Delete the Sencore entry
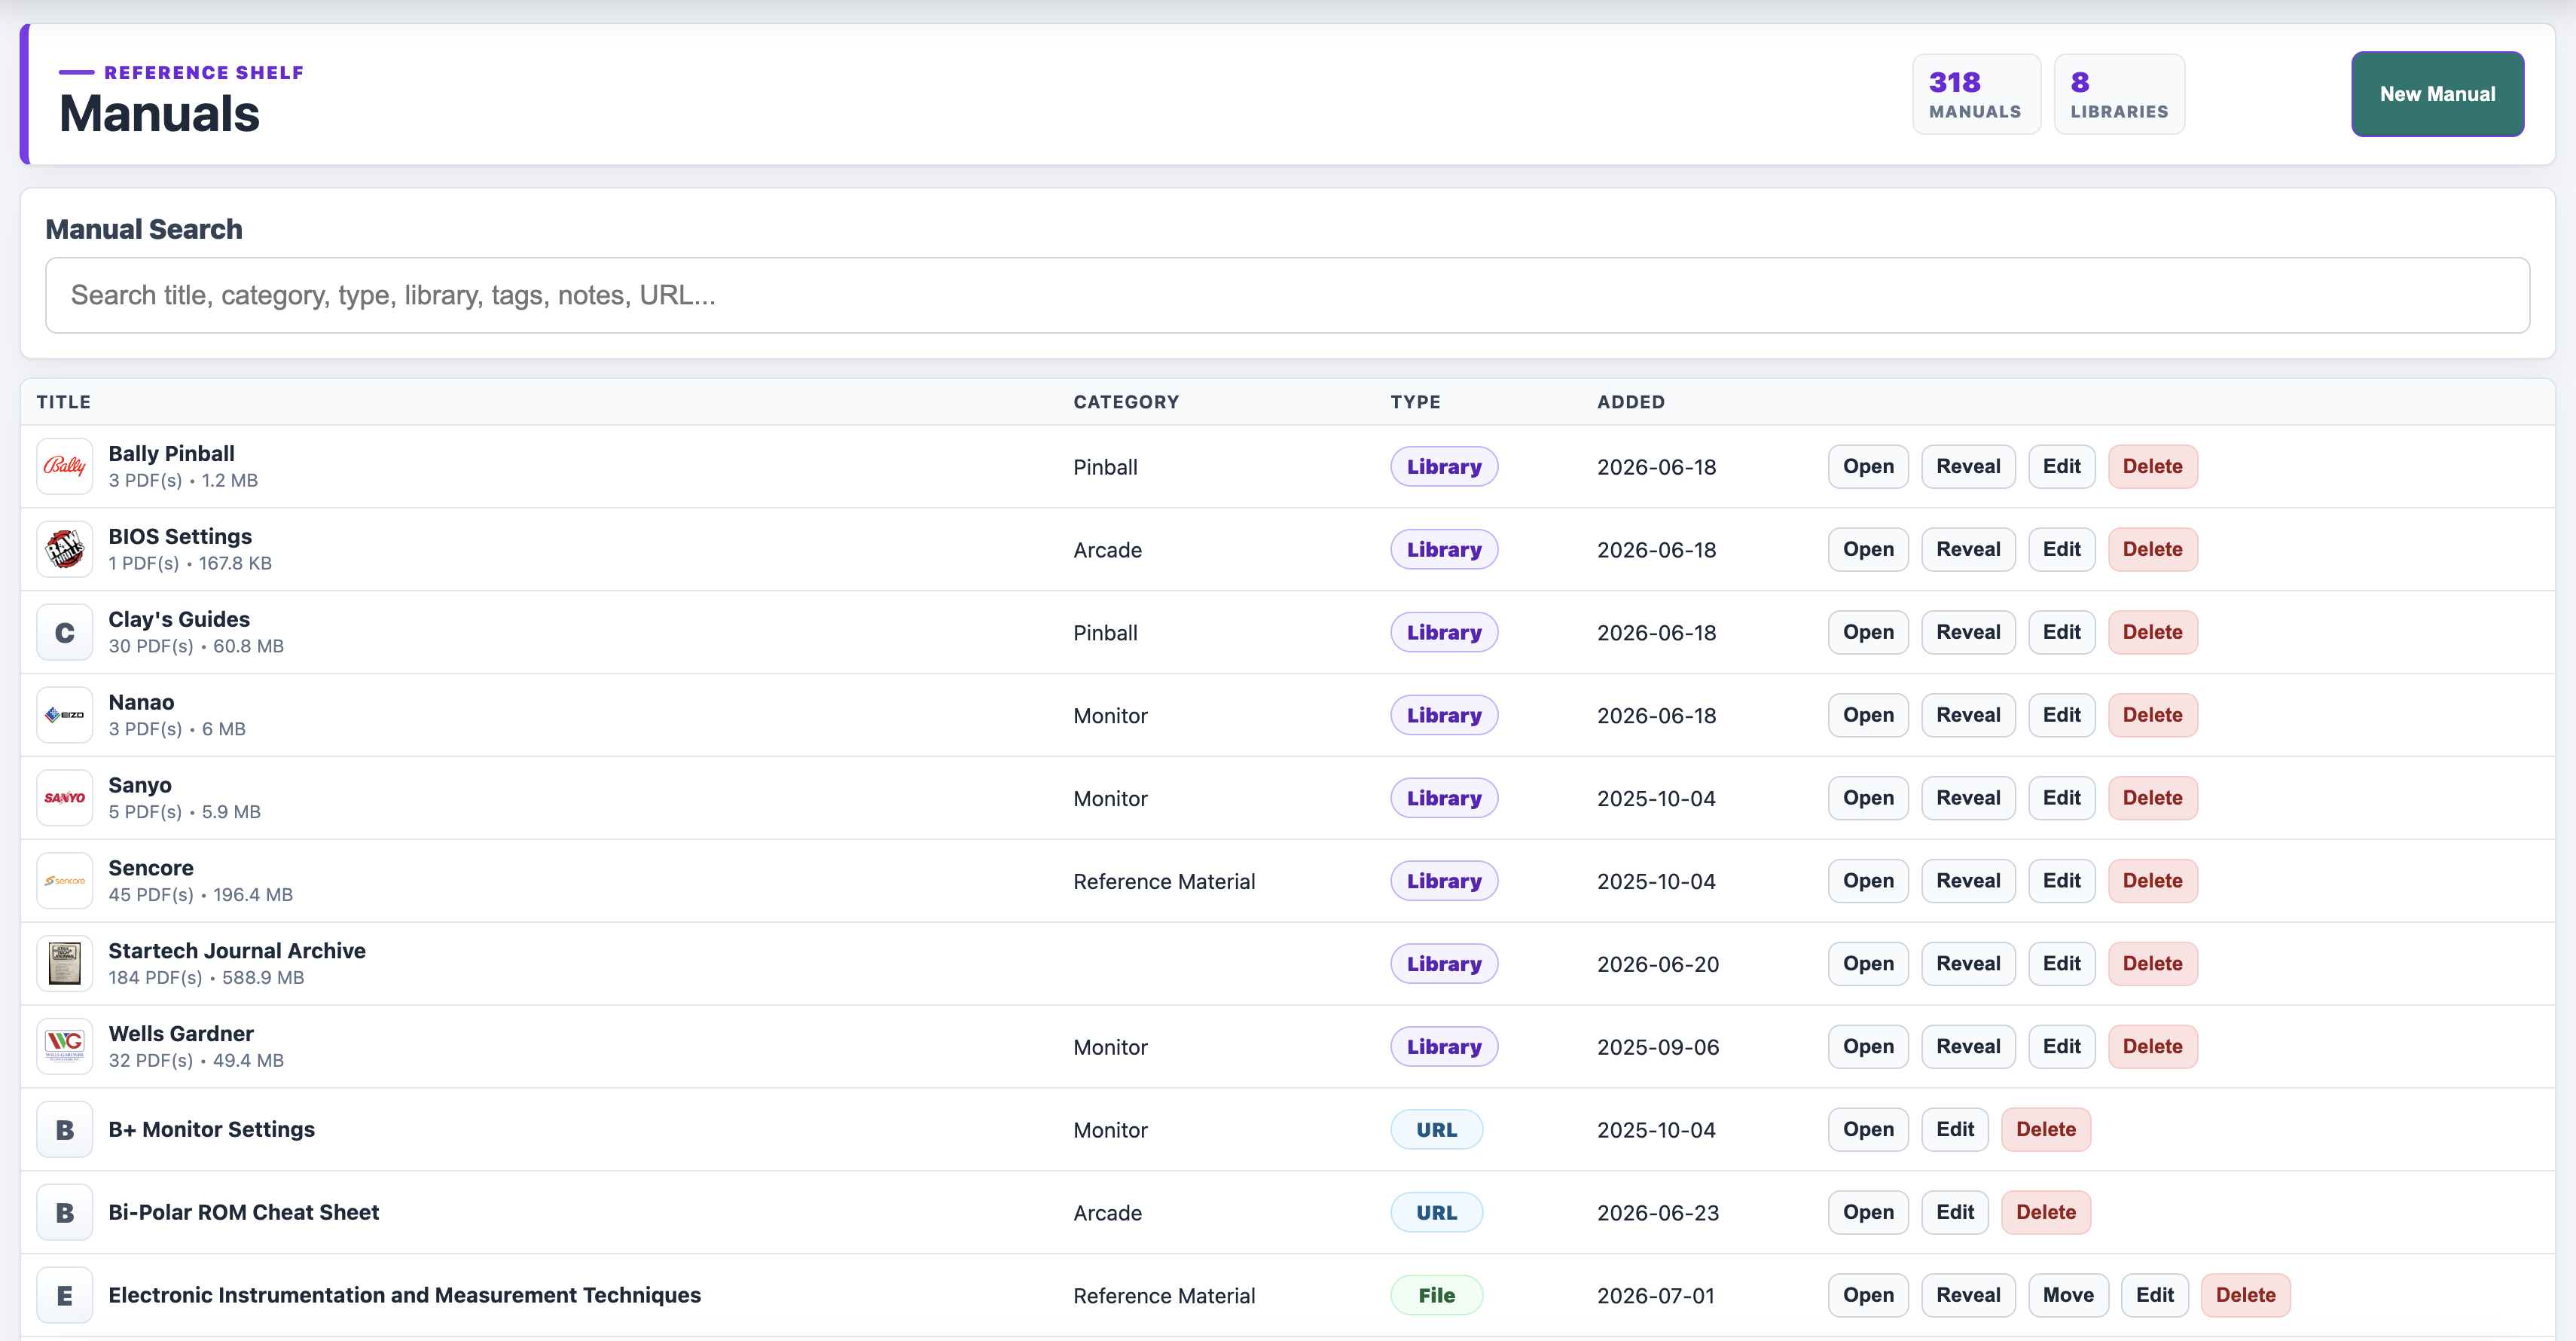Viewport: 2576px width, 1341px height. click(2152, 882)
